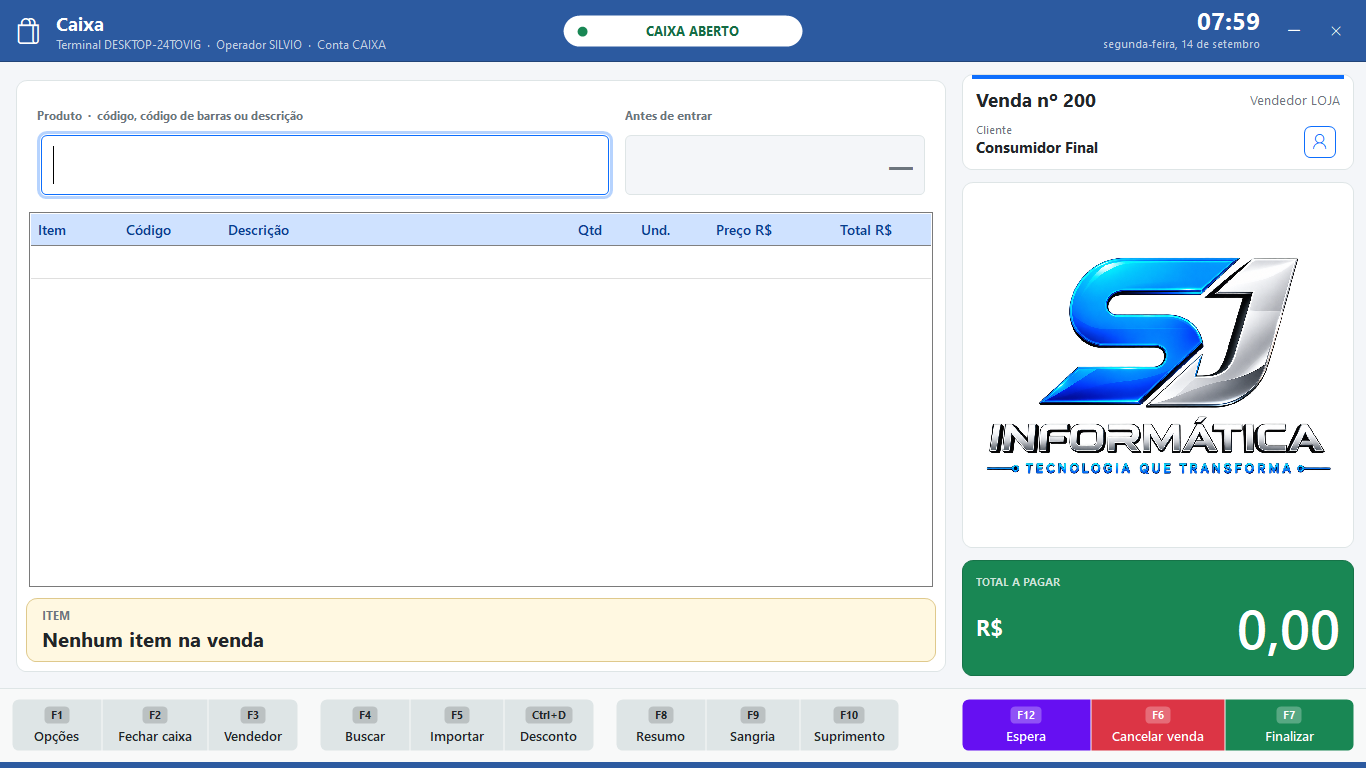Close the Caixa window
Viewport: 1366px width, 768px height.
tap(1336, 31)
